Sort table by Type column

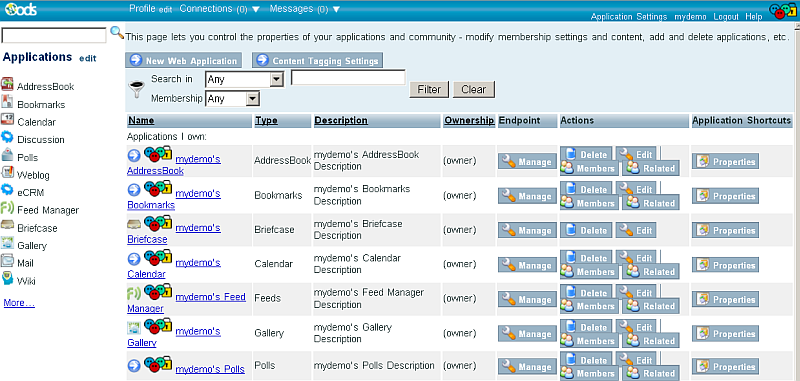(x=266, y=120)
